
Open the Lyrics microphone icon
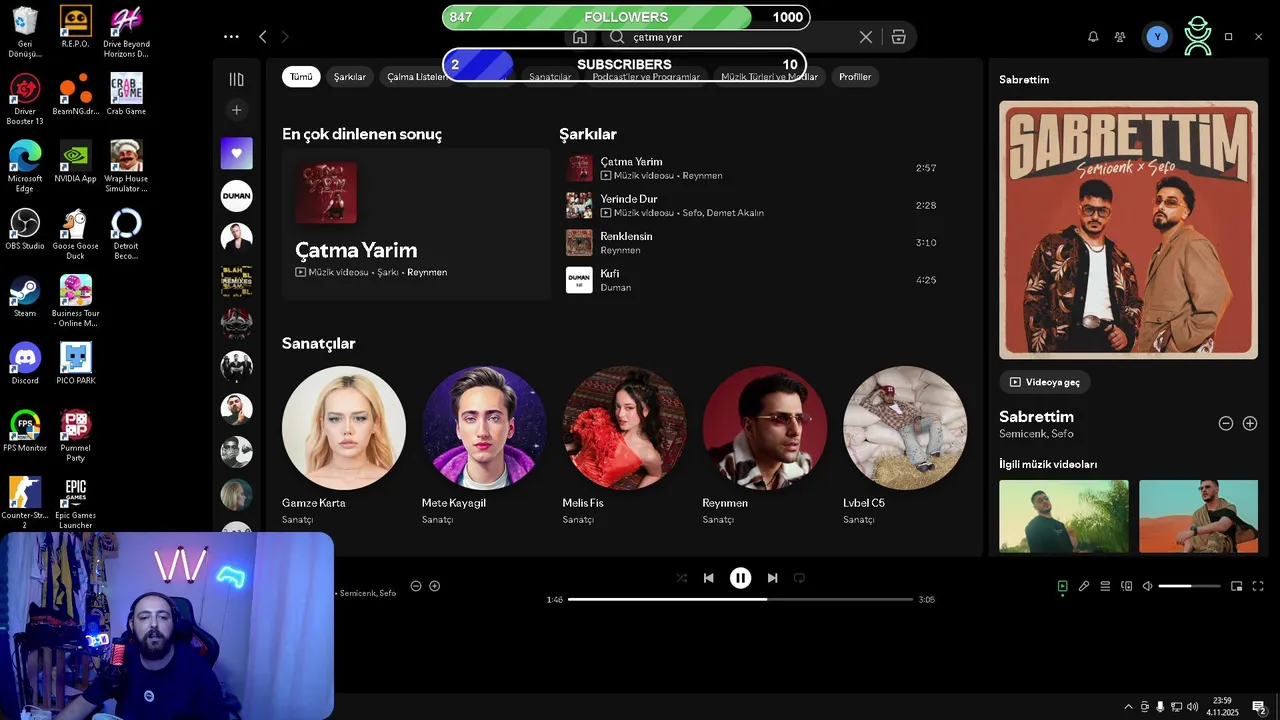tap(1084, 586)
